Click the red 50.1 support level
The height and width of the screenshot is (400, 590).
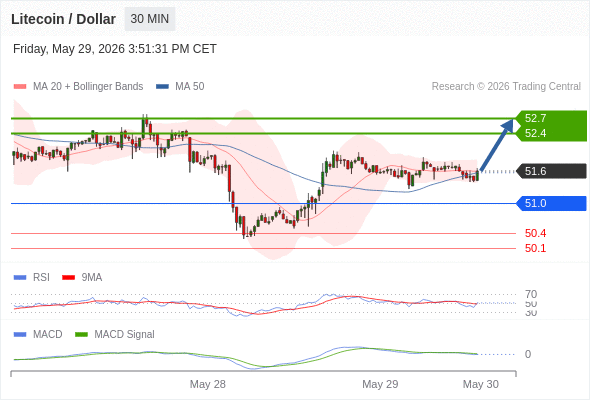coord(535,248)
